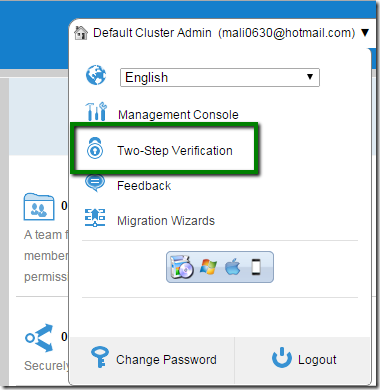
Task: Click the Default Cluster Admin account name
Action: pyautogui.click(x=152, y=33)
